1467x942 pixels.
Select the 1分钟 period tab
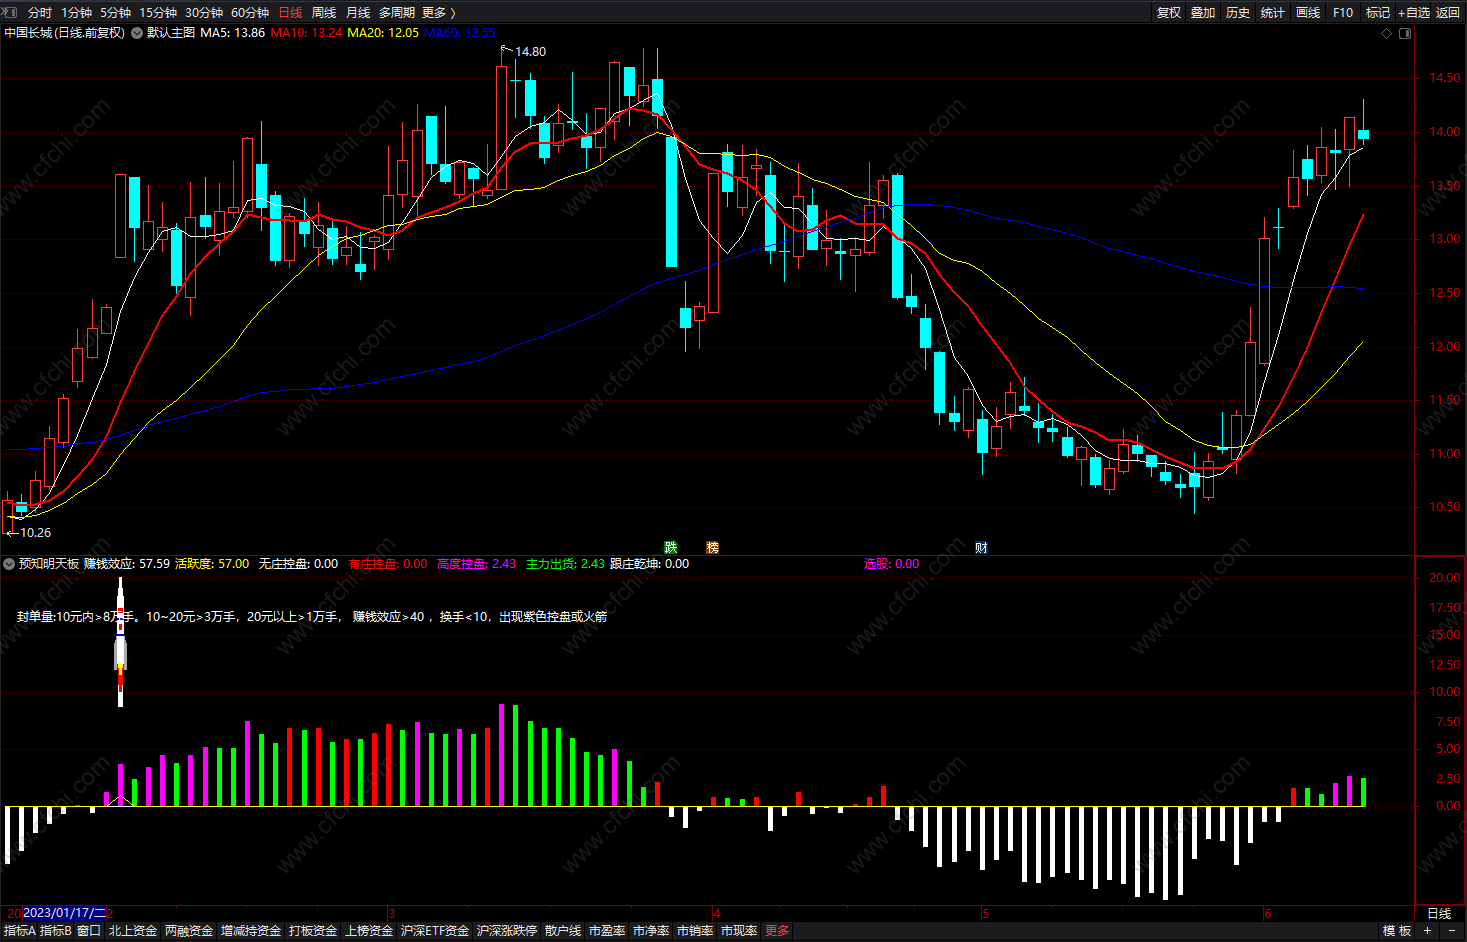[76, 12]
